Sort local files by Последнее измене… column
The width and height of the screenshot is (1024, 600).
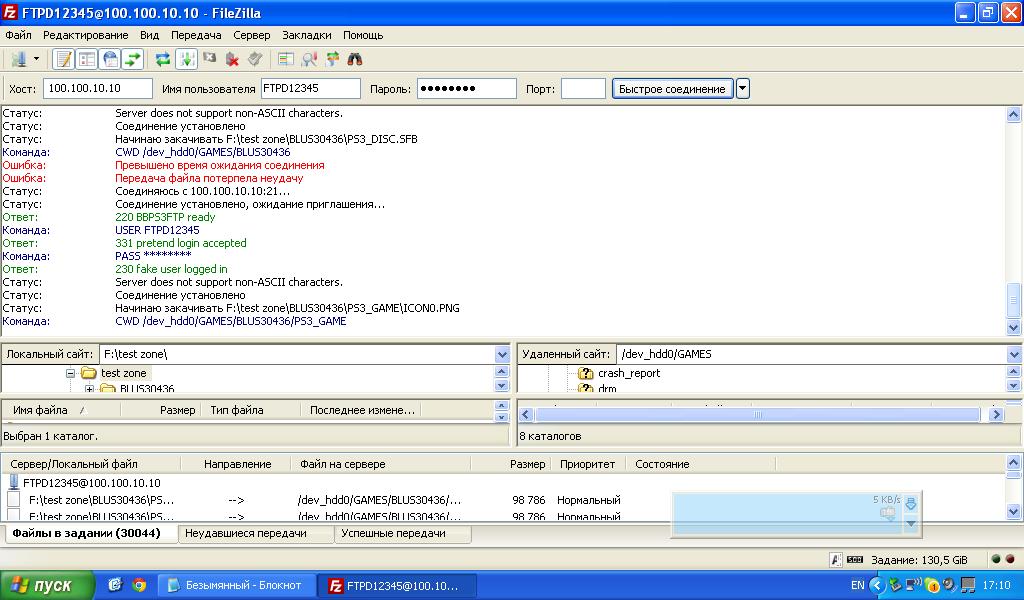click(361, 410)
